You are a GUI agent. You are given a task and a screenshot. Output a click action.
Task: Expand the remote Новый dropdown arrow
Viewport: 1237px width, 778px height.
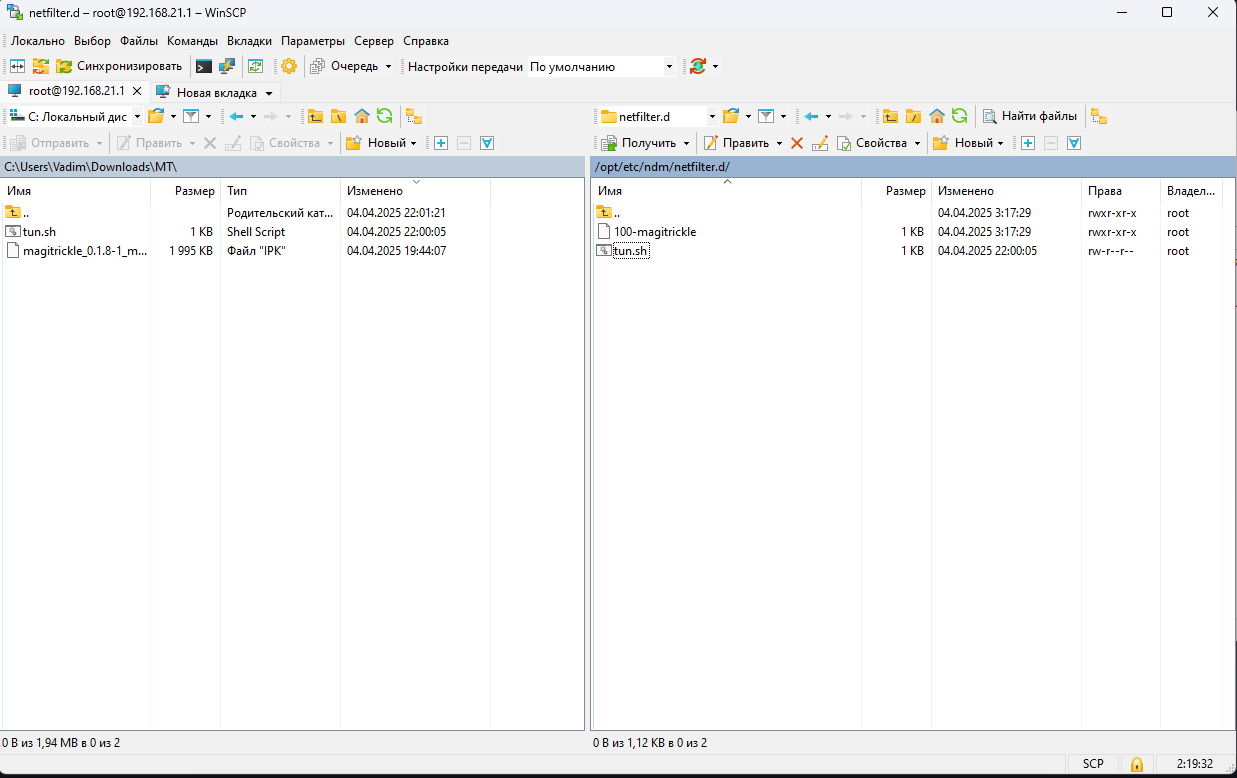[1000, 143]
